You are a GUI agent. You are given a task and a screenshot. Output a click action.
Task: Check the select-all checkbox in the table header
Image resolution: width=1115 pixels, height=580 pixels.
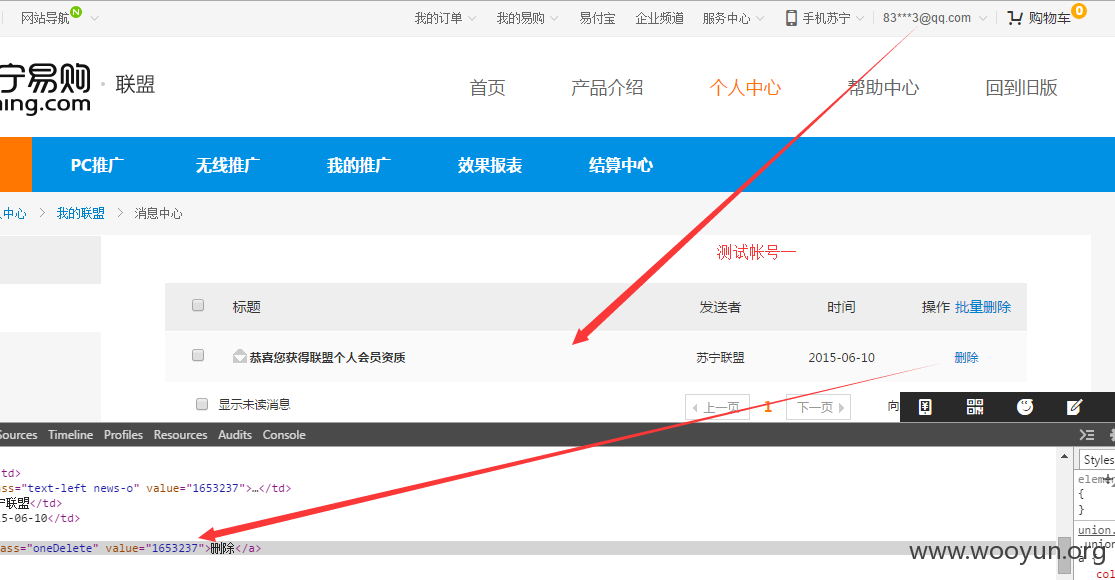(x=198, y=305)
